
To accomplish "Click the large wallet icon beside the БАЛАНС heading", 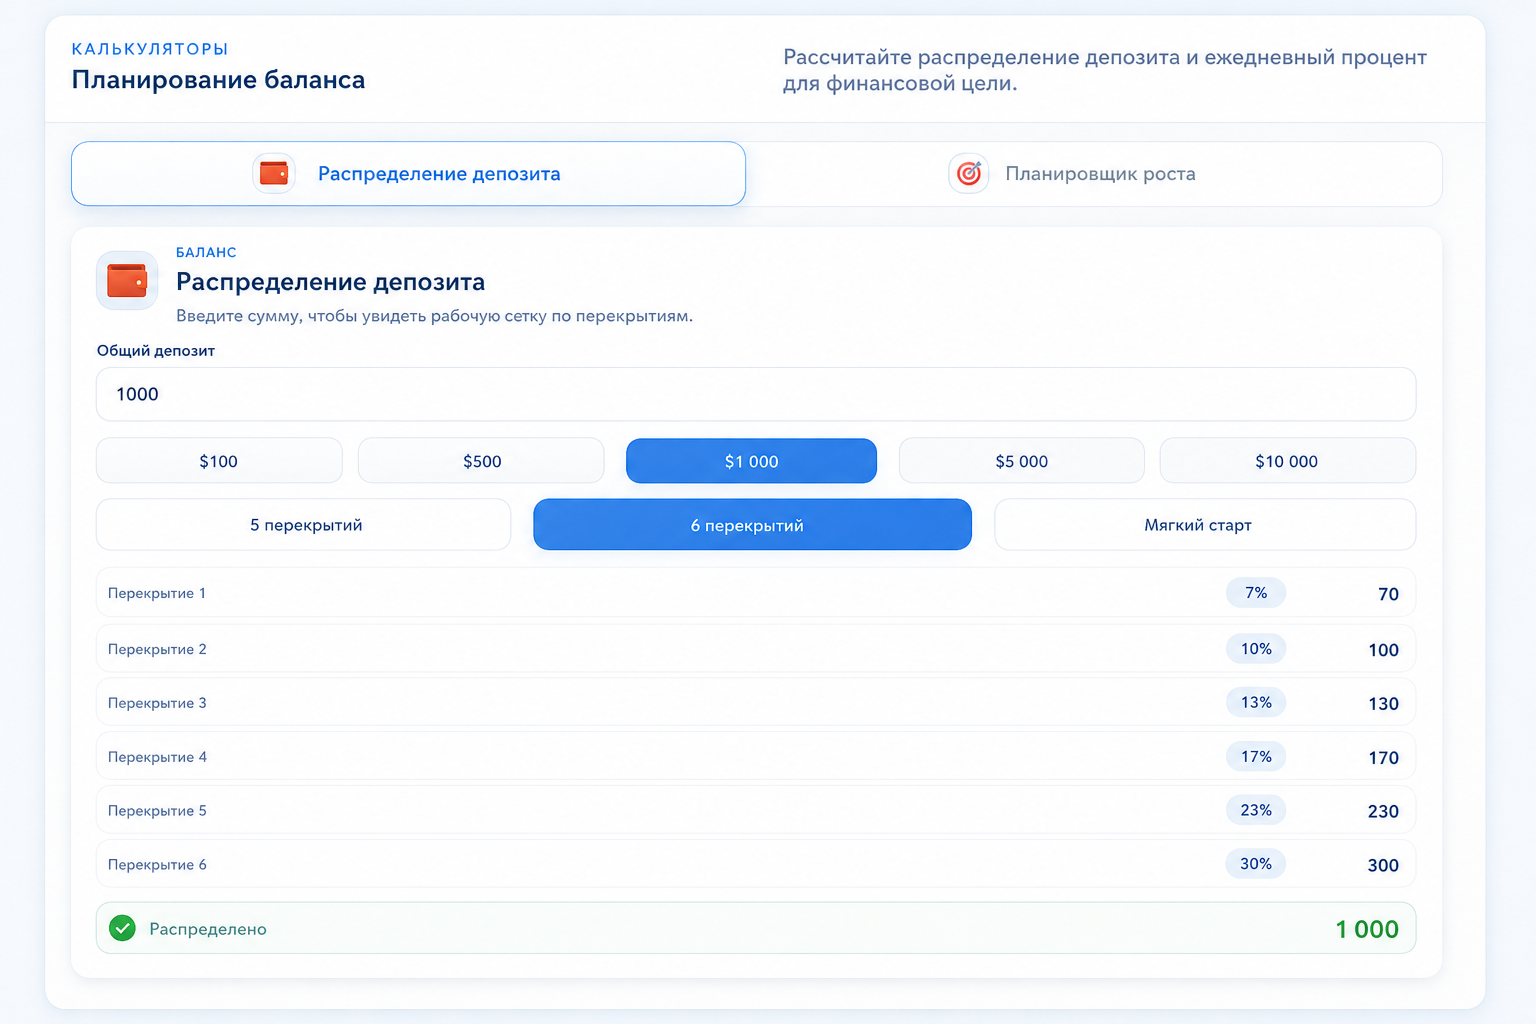I will coord(127,280).
